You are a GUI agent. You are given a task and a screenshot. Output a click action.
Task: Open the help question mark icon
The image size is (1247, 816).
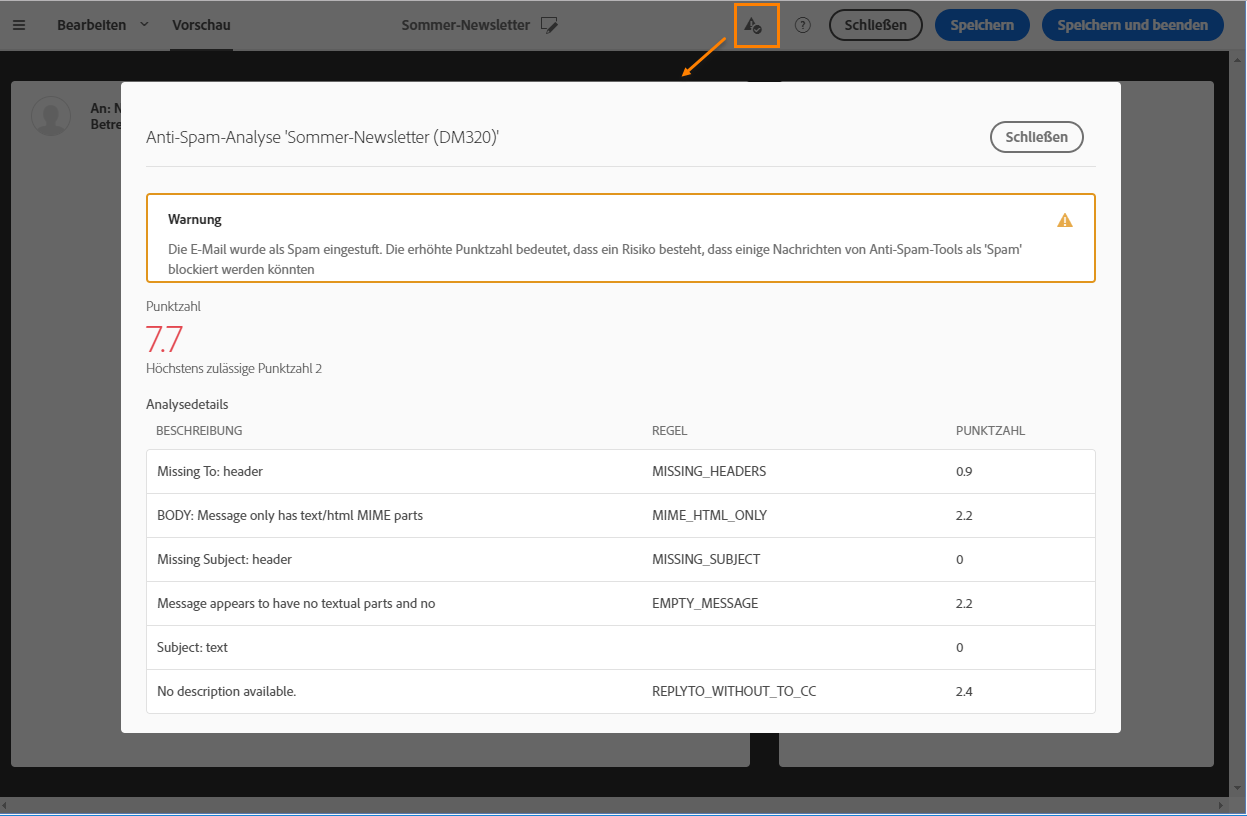[x=802, y=26]
